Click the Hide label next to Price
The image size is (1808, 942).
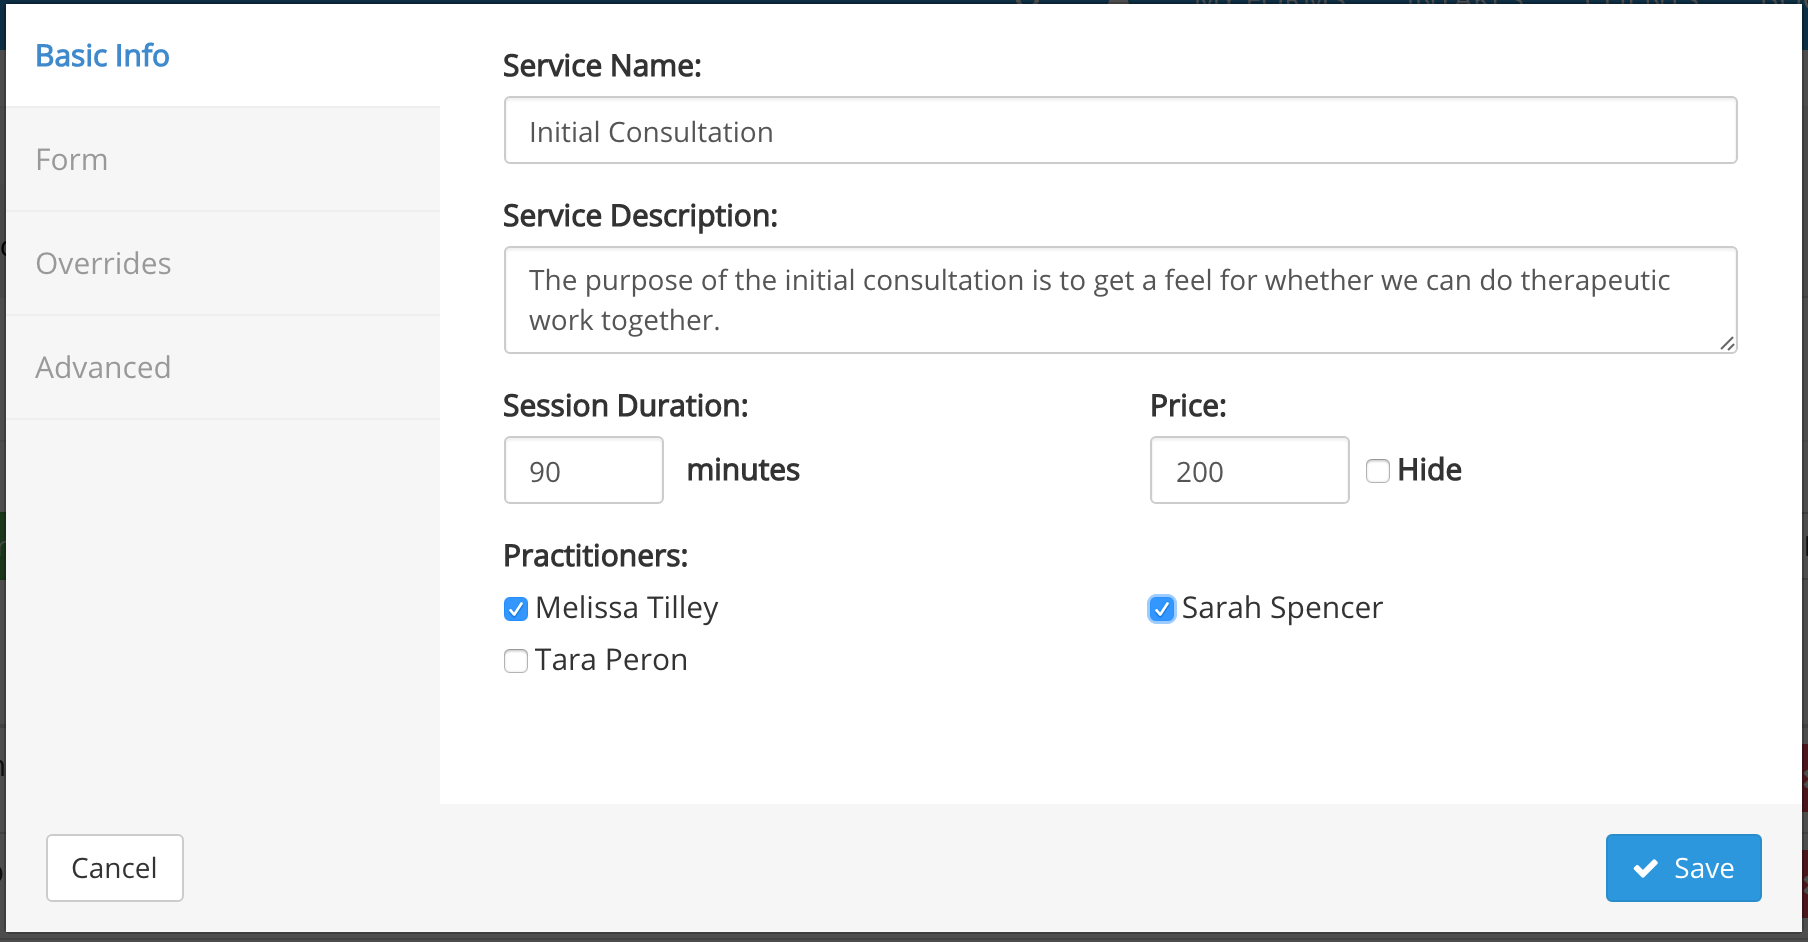(x=1429, y=470)
